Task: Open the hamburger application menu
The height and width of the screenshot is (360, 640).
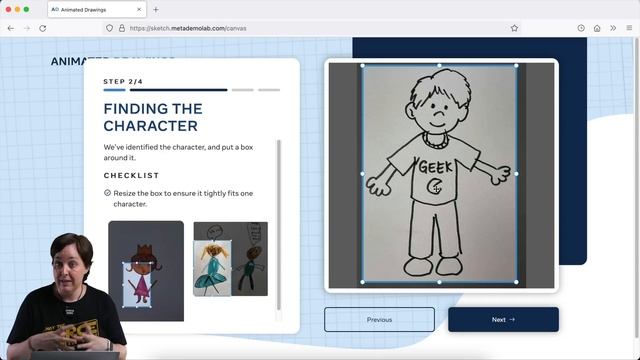Action: click(x=629, y=28)
